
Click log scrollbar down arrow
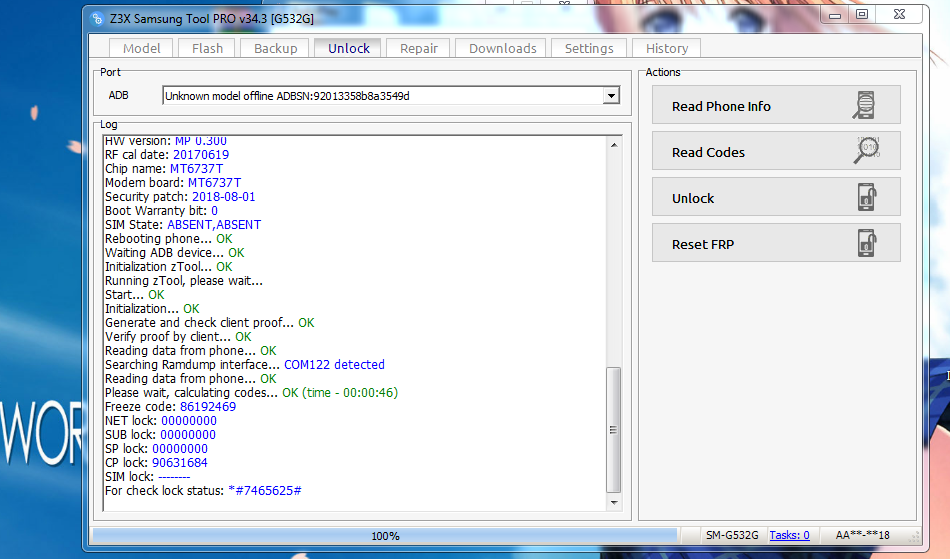pyautogui.click(x=614, y=502)
